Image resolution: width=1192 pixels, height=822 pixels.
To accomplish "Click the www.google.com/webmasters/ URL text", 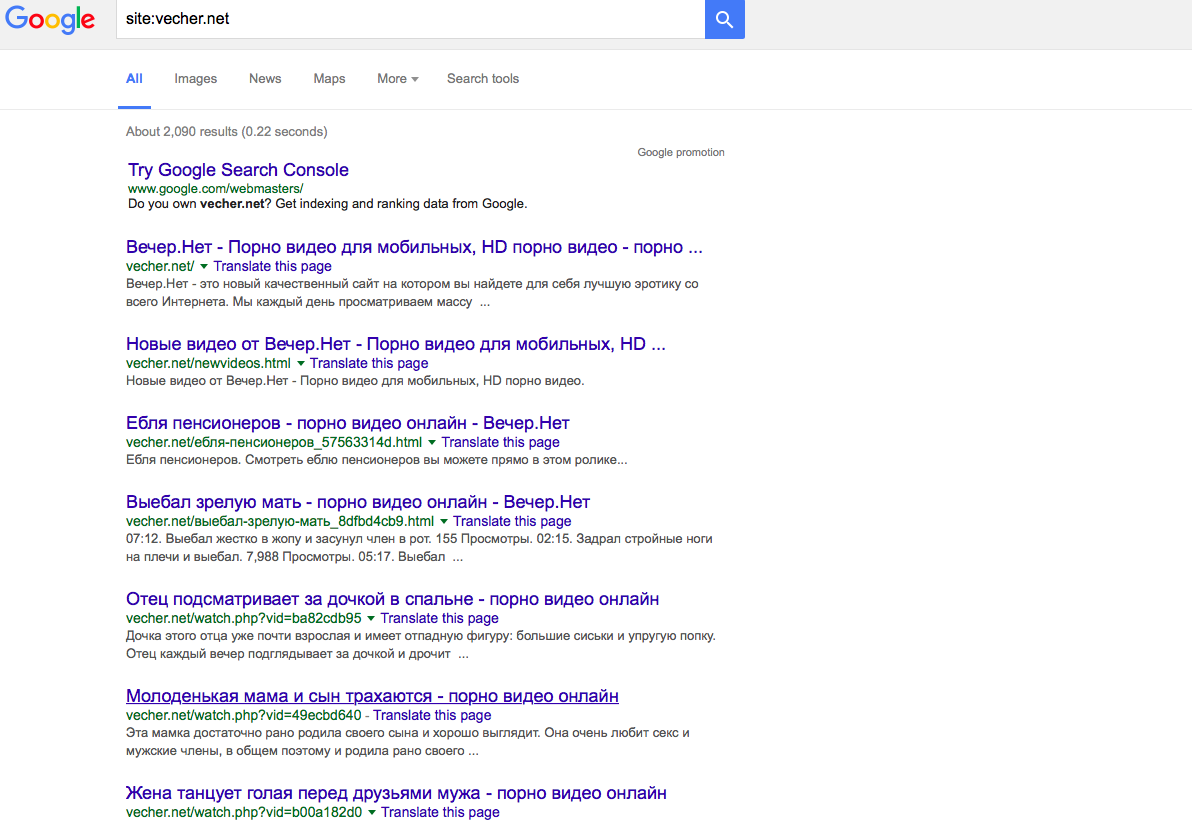I will 215,189.
